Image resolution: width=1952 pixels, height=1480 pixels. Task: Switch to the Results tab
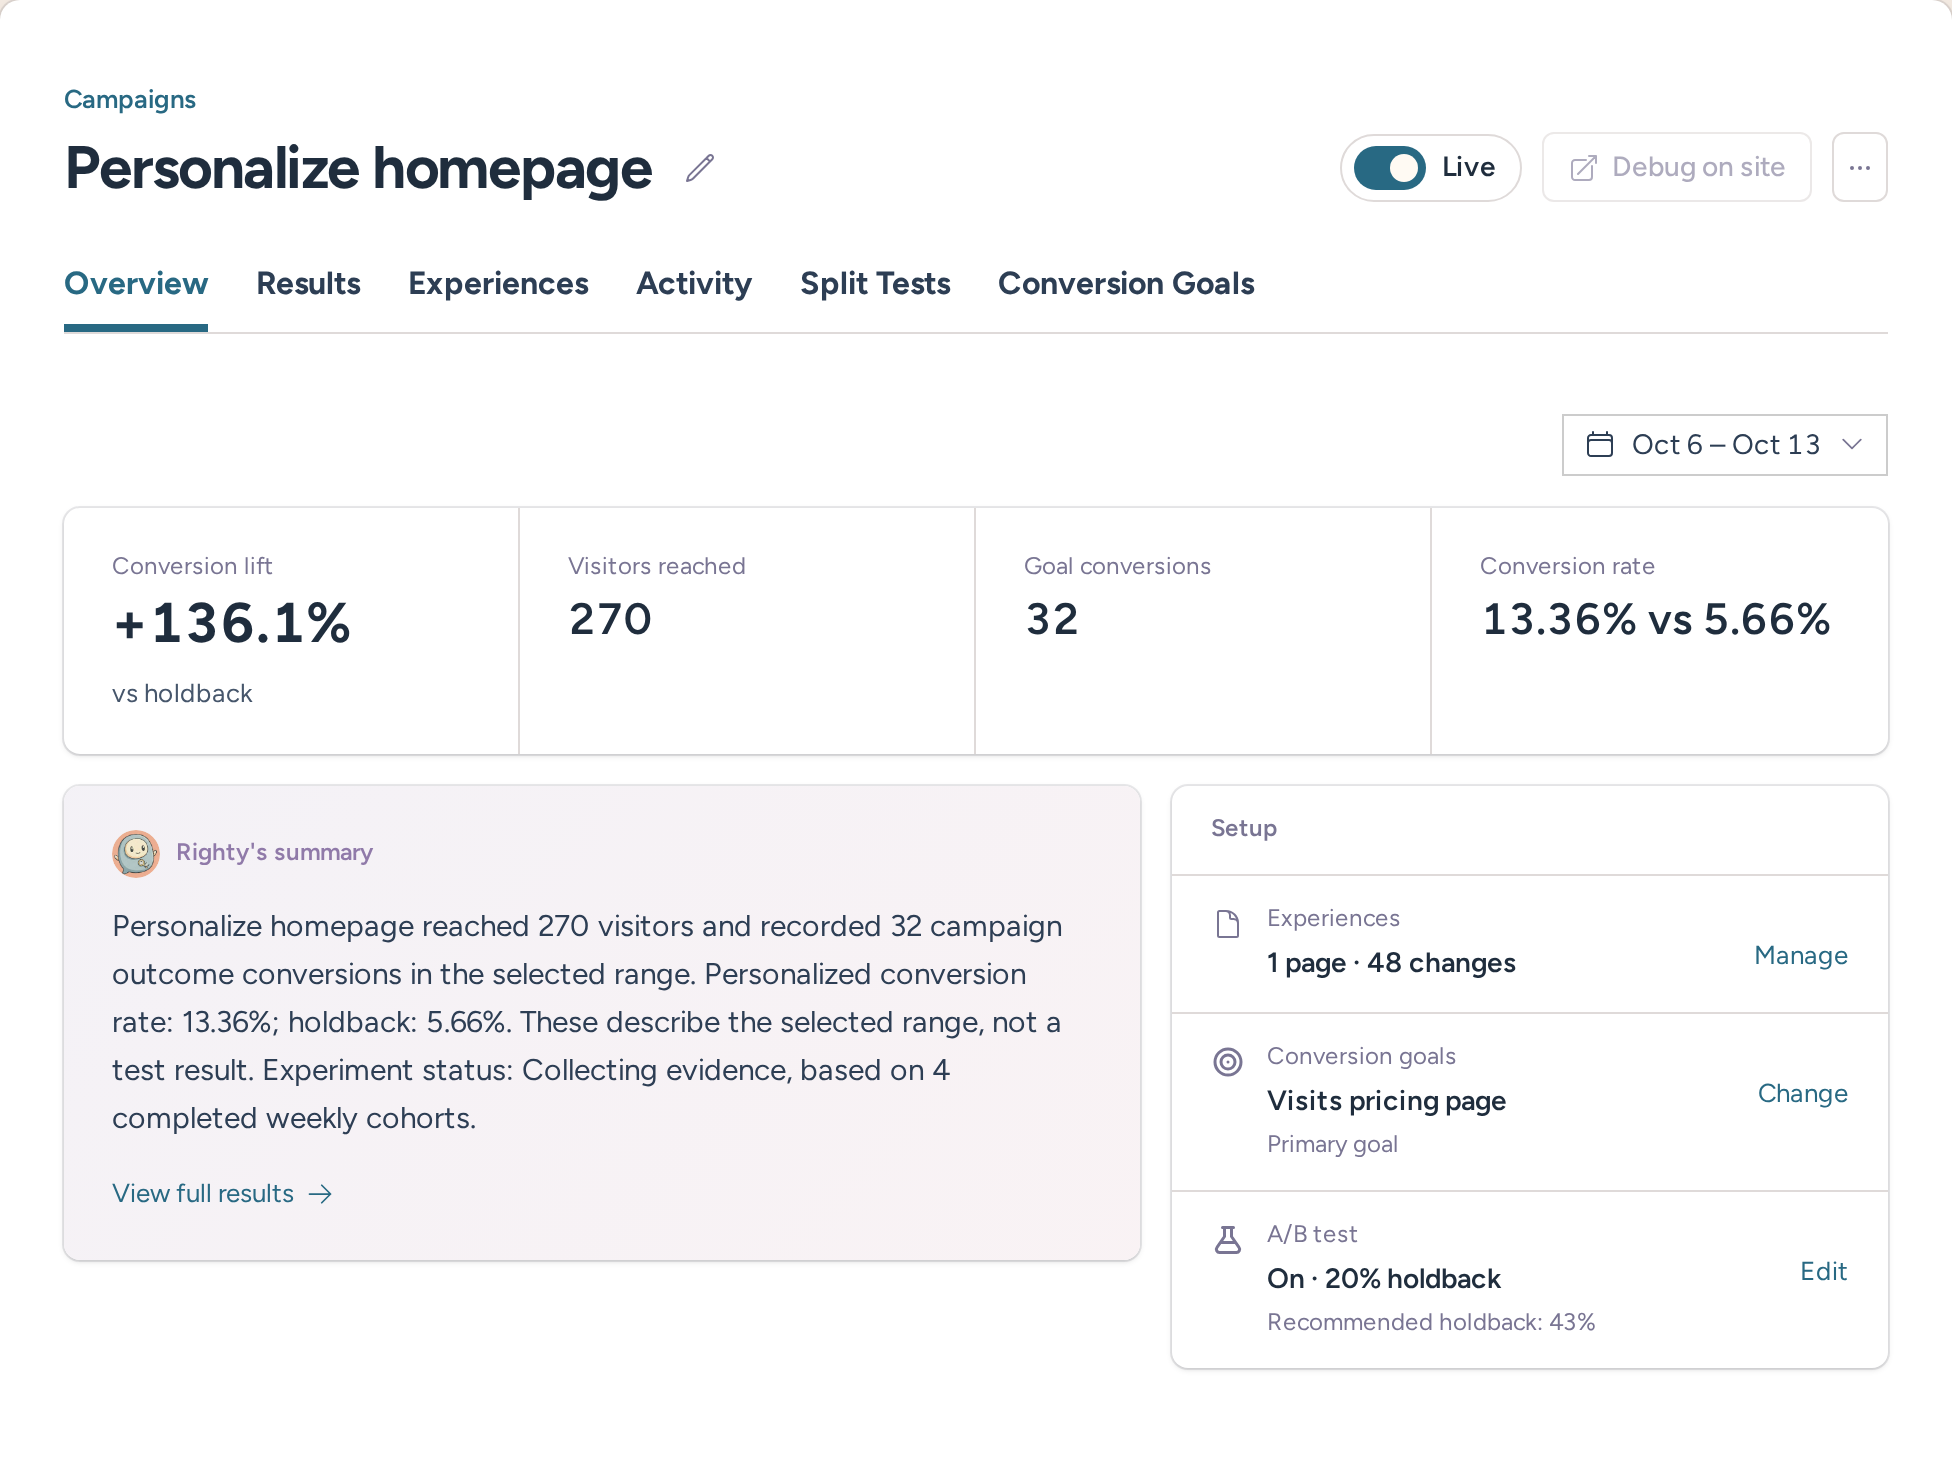pyautogui.click(x=308, y=284)
